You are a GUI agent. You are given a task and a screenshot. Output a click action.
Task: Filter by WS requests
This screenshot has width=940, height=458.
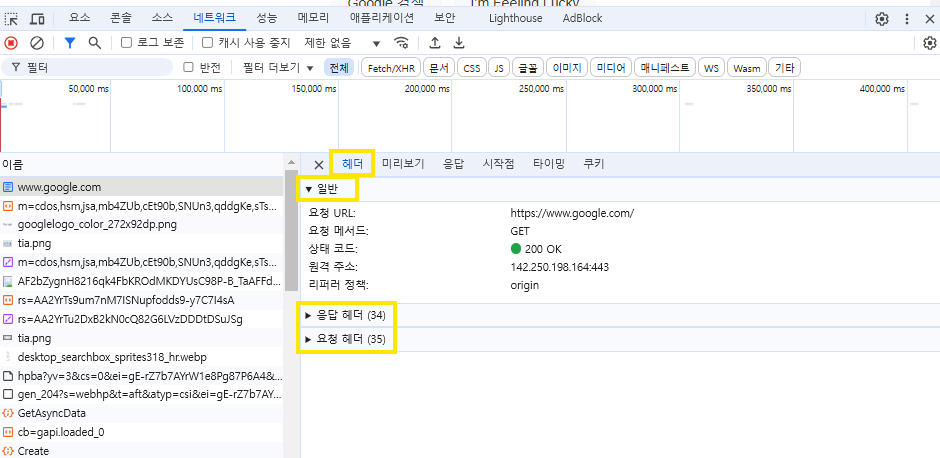[x=711, y=68]
